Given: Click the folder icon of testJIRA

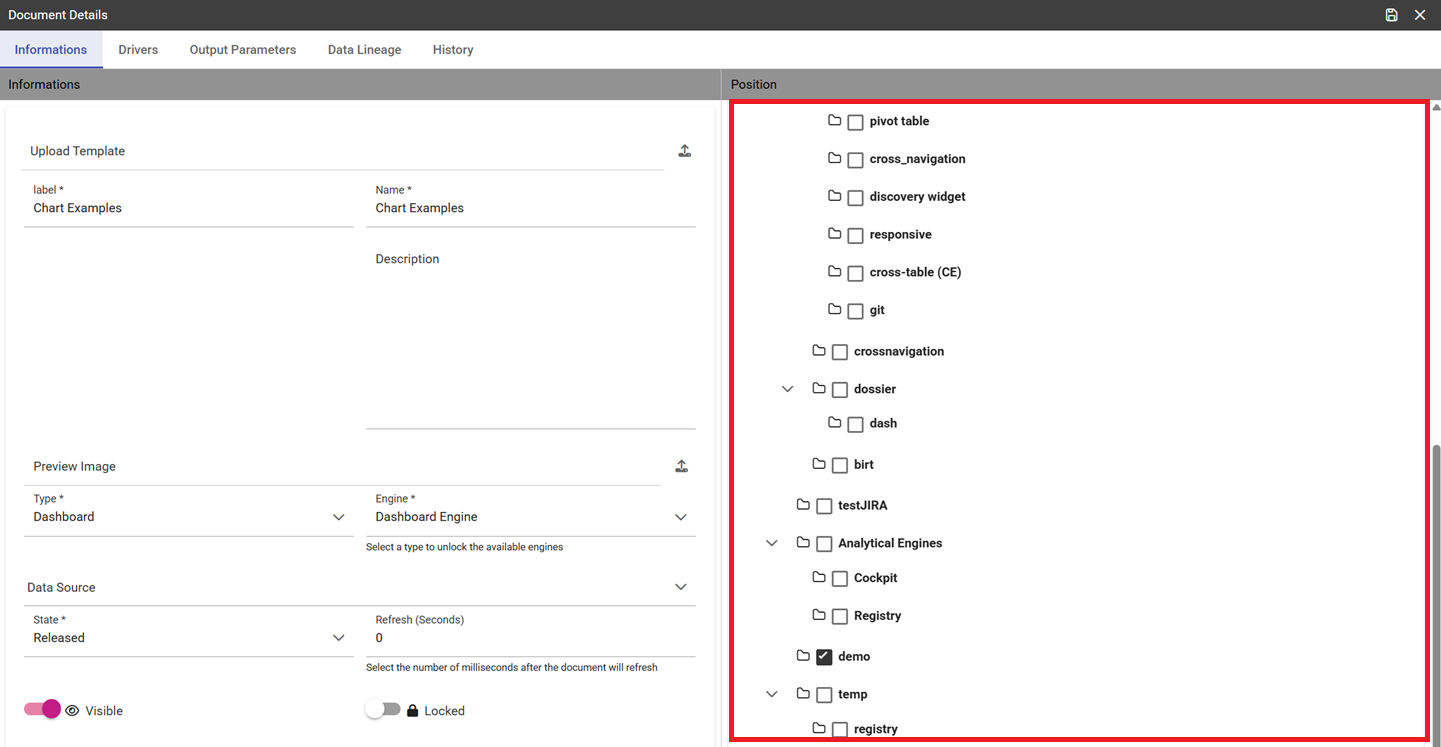Looking at the screenshot, I should [x=803, y=504].
